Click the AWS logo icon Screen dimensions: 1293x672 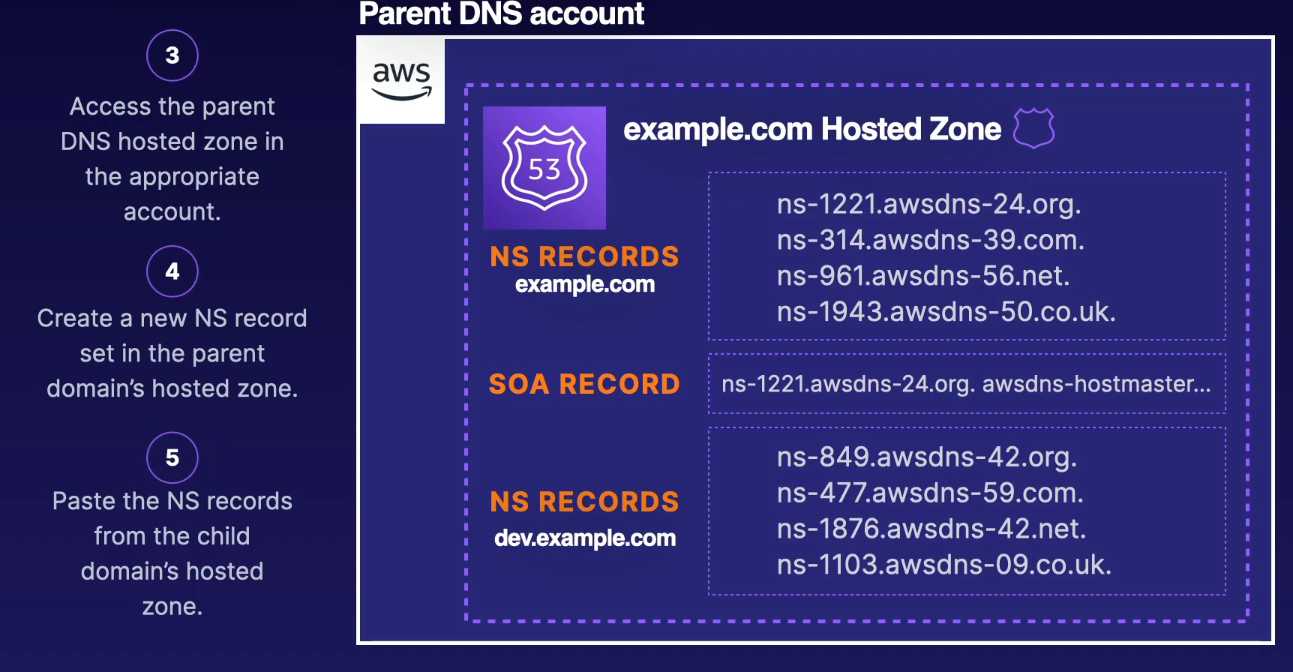pos(401,80)
